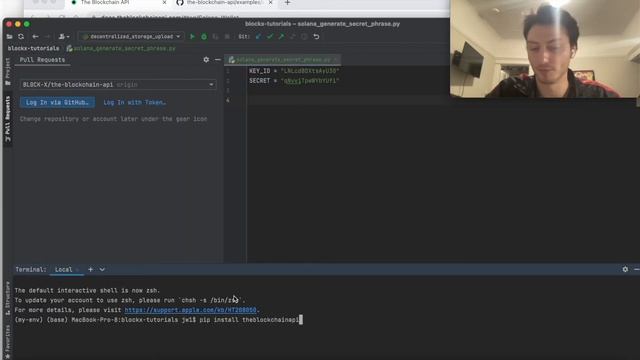Open the Structure sidebar tab
Image resolution: width=640 pixels, height=360 pixels.
pos(7,298)
